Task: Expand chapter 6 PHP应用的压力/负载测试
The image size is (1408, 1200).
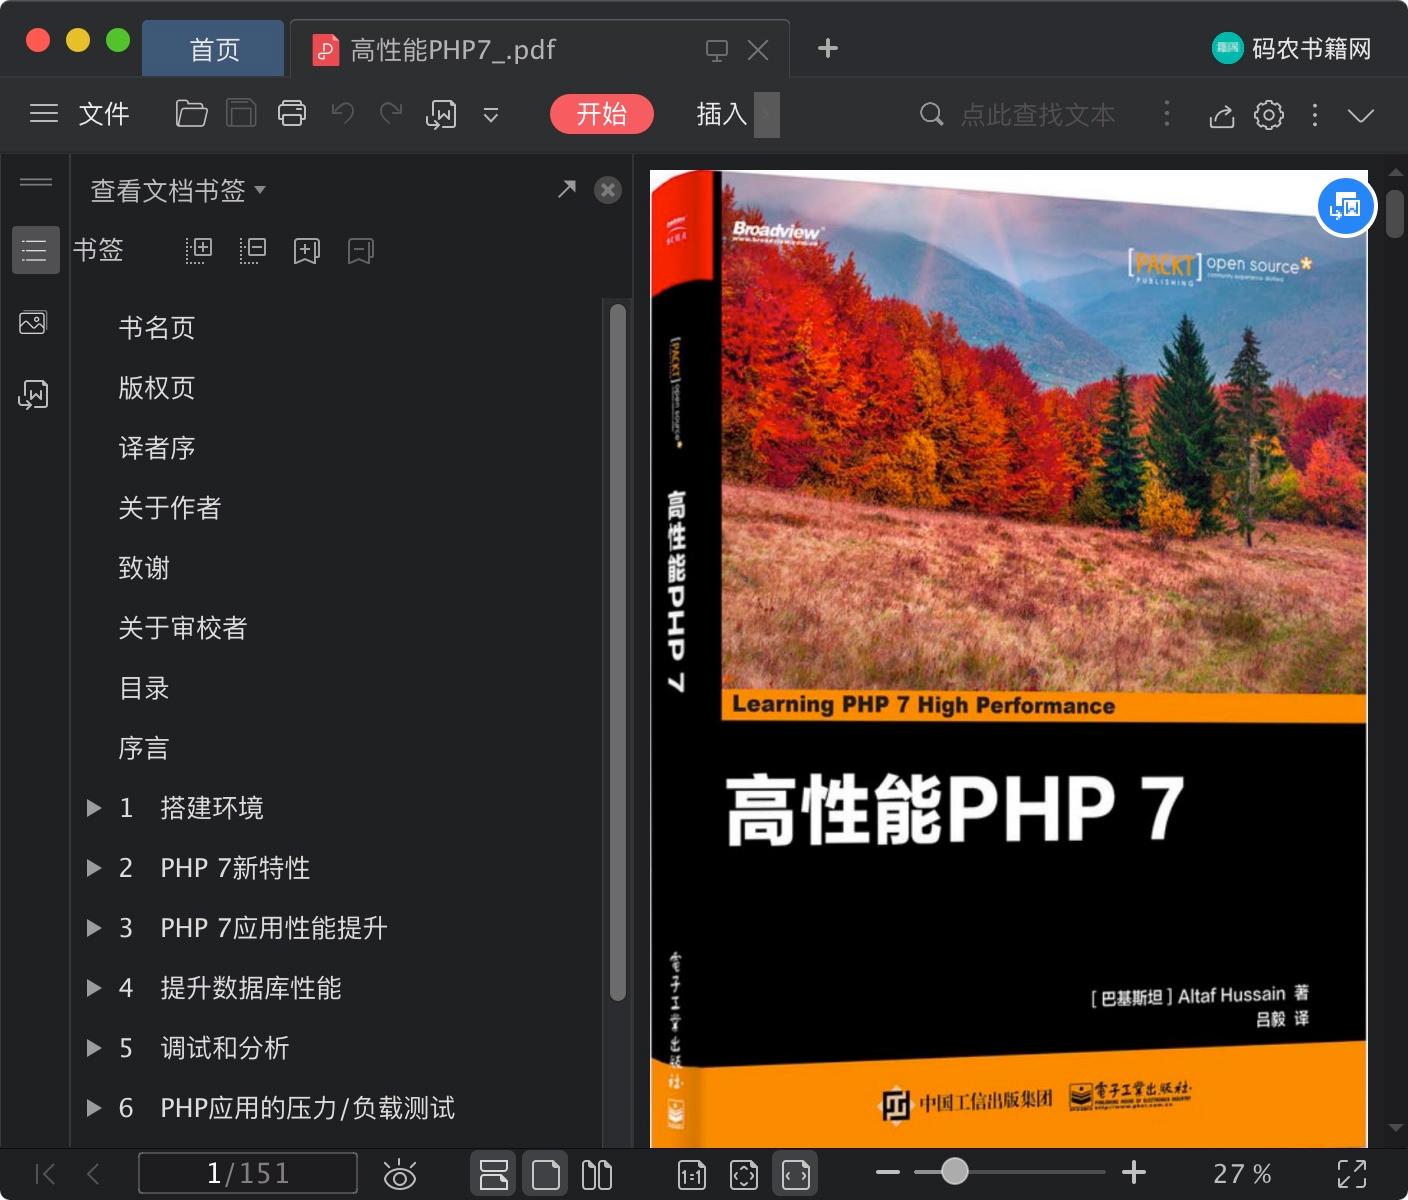Action: [x=94, y=1108]
